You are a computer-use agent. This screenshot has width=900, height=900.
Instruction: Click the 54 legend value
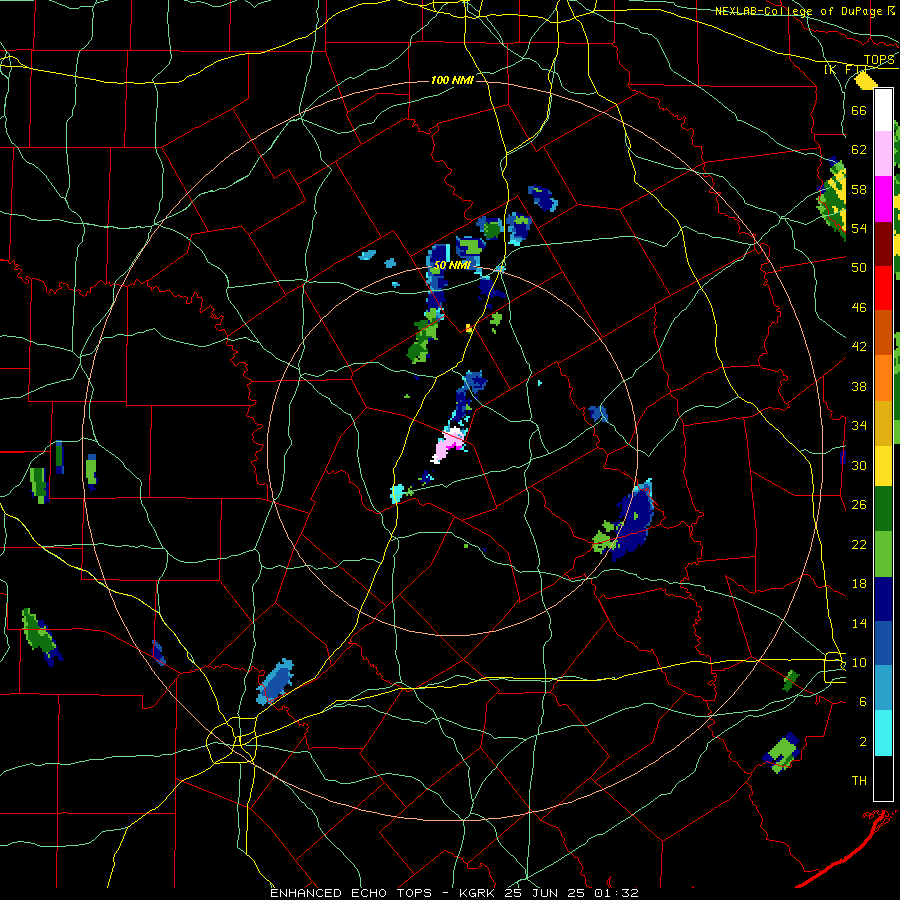coord(859,228)
